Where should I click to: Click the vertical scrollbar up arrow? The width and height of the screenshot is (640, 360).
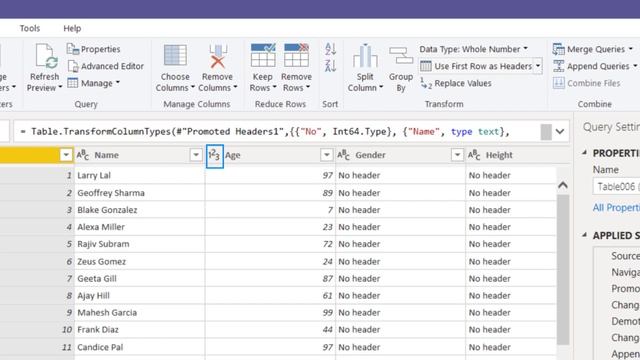[563, 185]
